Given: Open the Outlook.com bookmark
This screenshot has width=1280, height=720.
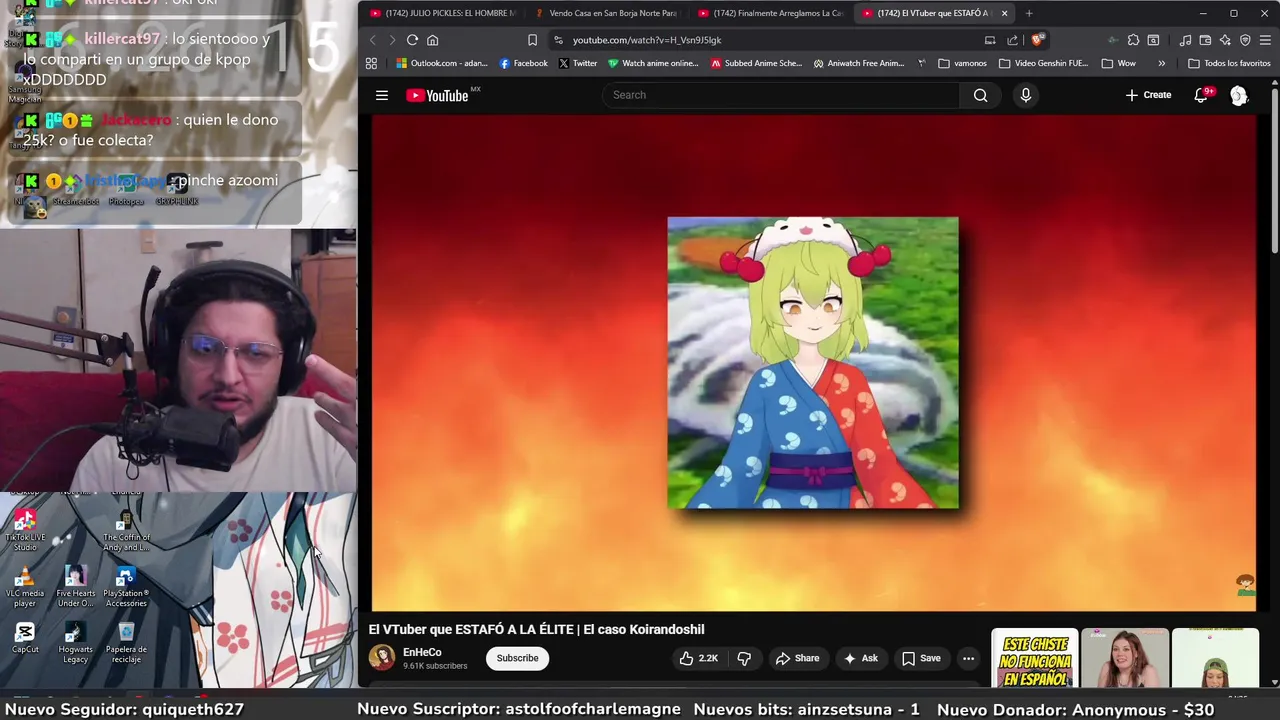Looking at the screenshot, I should click(441, 63).
